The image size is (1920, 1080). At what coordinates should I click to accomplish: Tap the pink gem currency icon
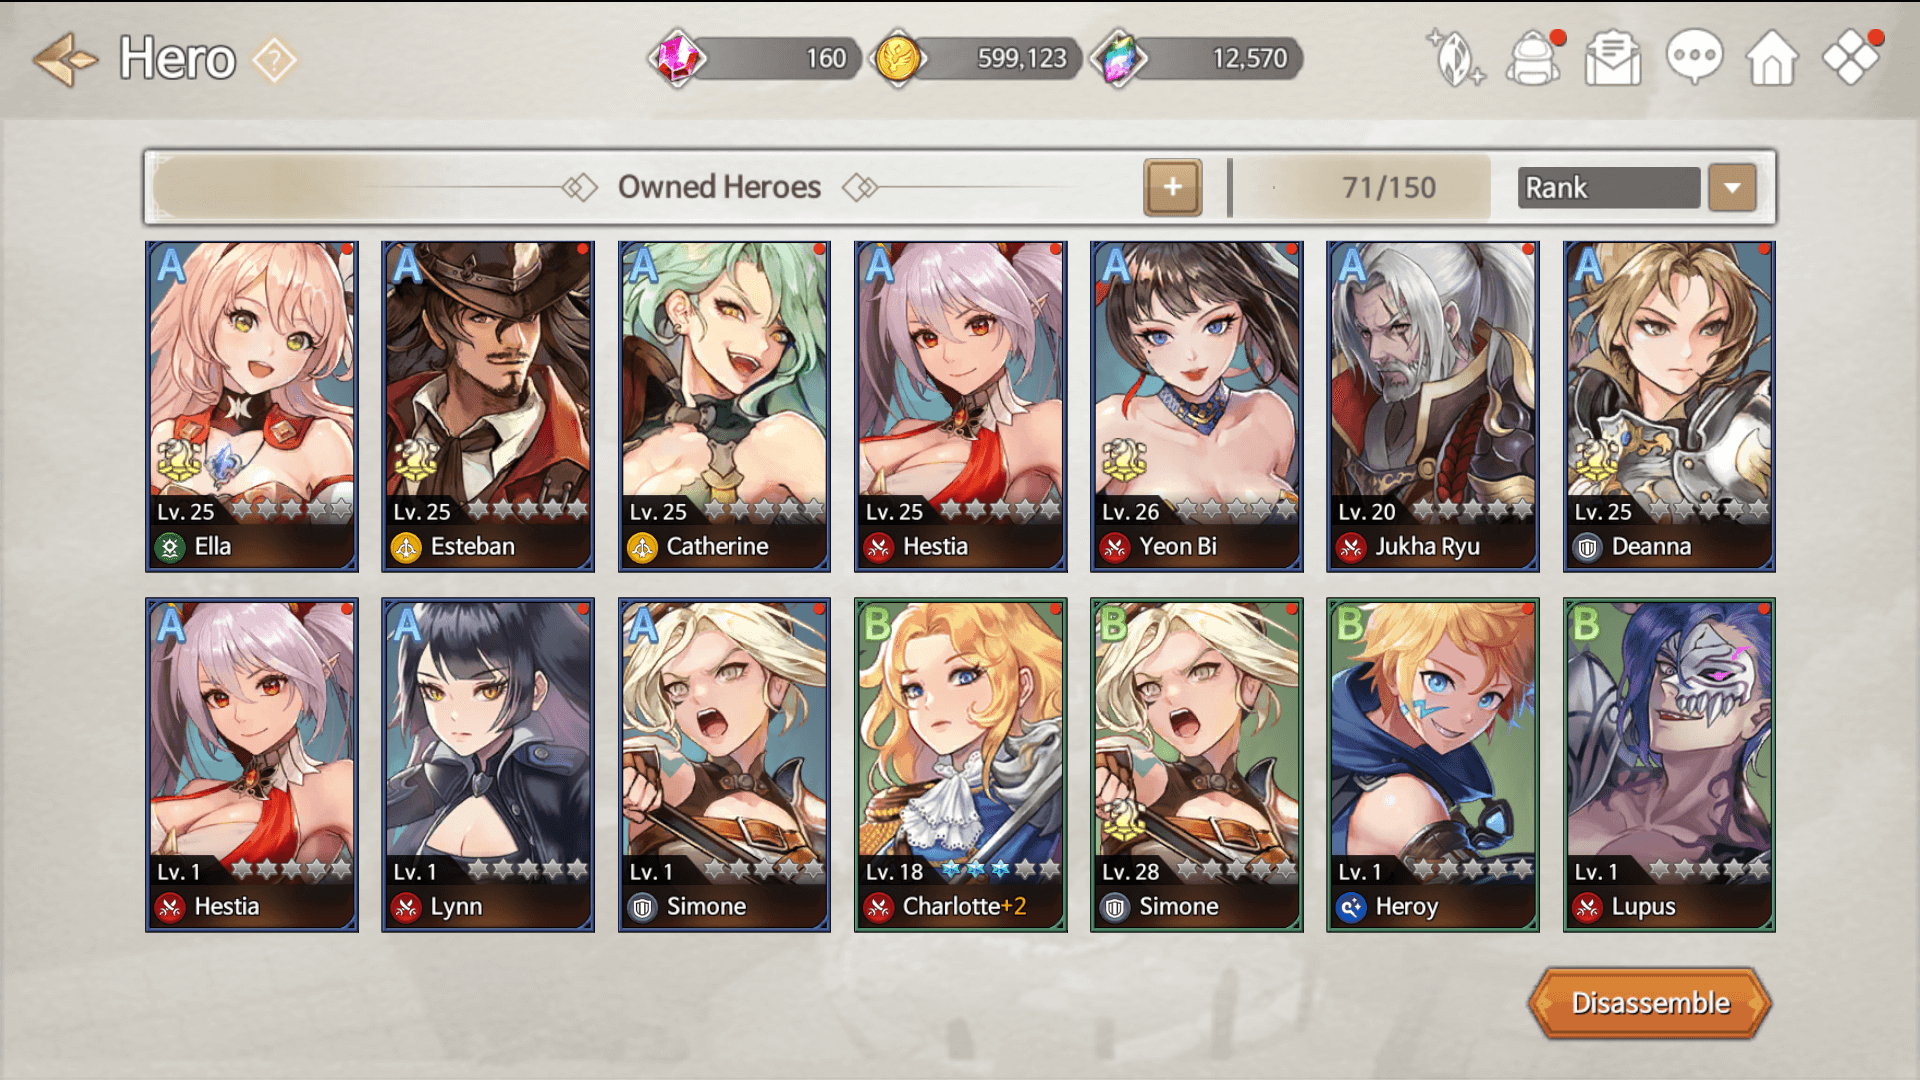point(677,58)
